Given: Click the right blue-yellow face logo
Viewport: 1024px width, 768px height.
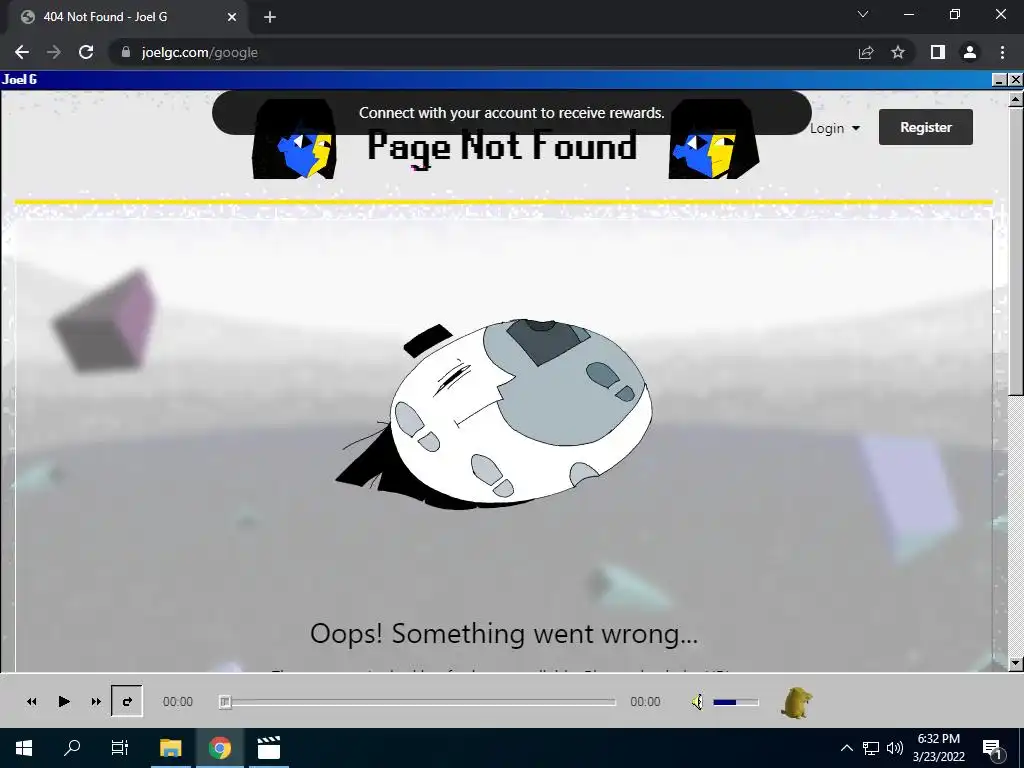Looking at the screenshot, I should click(x=713, y=140).
